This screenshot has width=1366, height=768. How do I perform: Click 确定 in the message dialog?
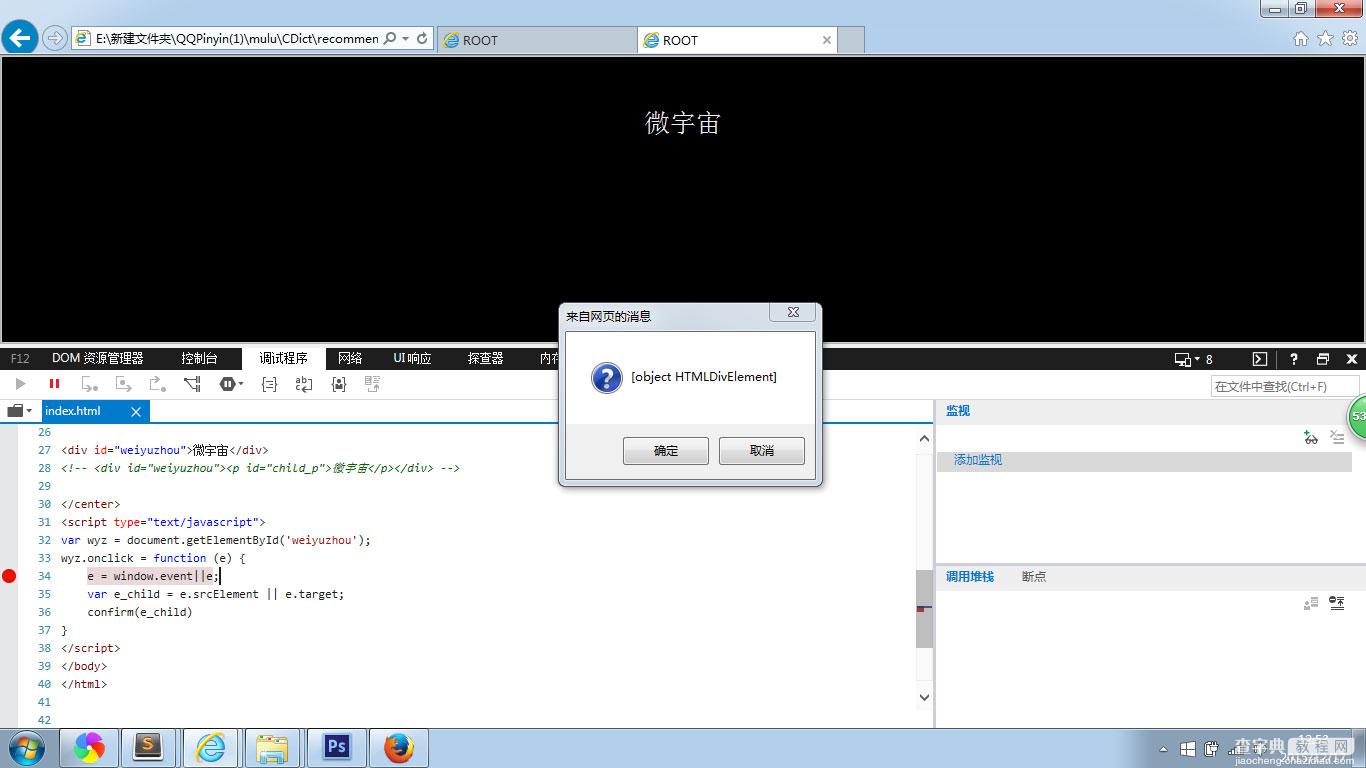coord(666,451)
